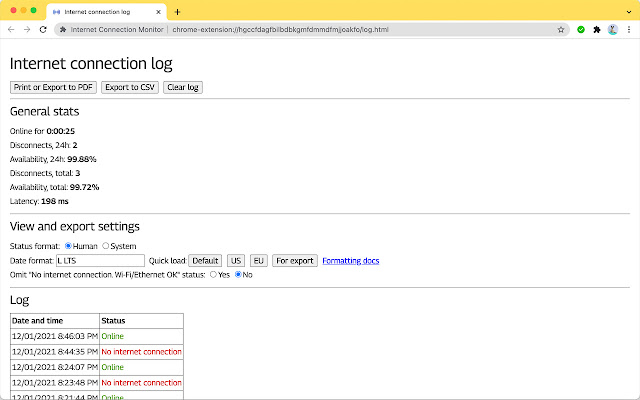The height and width of the screenshot is (400, 640).
Task: Select the System status format
Action: tap(106, 245)
